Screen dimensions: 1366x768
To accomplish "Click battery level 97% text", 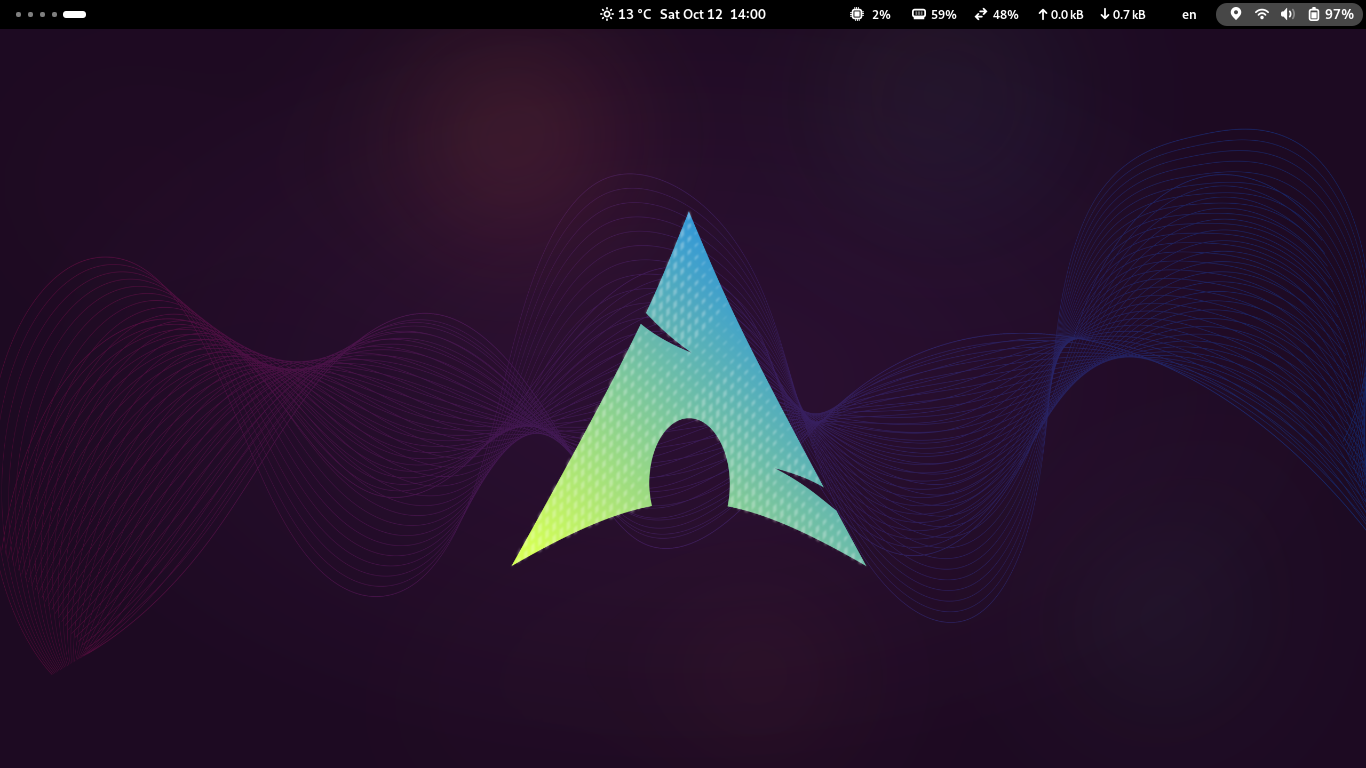I will (1339, 14).
